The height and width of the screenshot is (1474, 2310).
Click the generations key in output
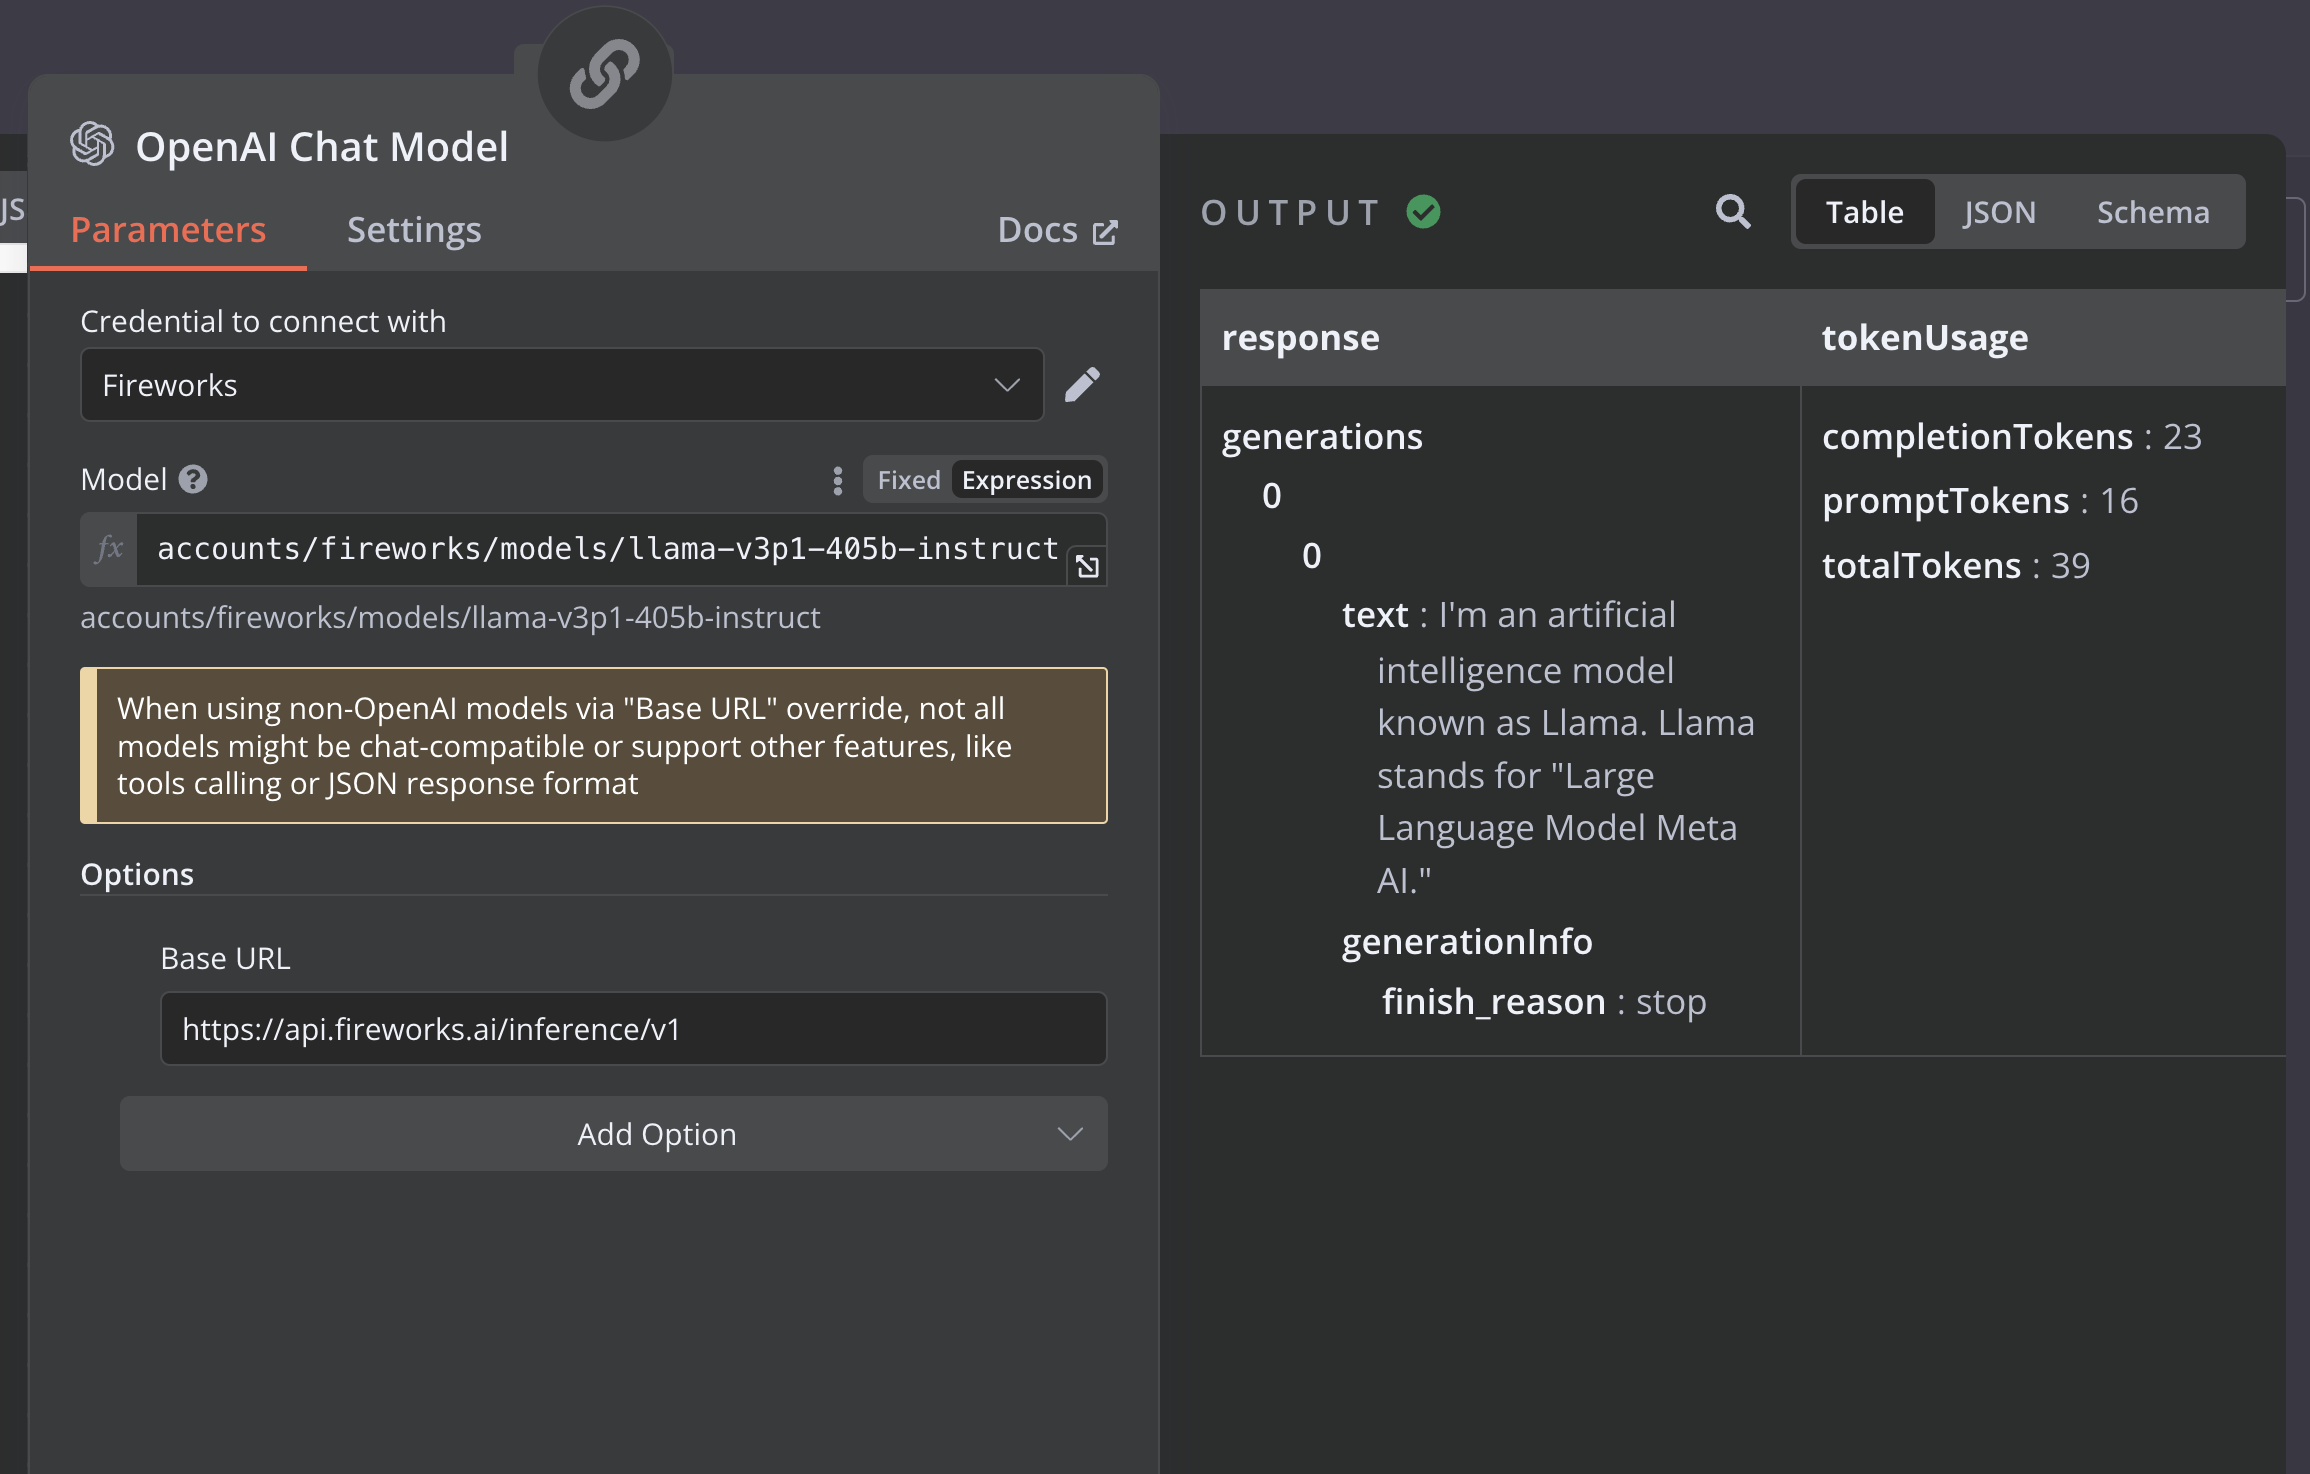(1322, 437)
